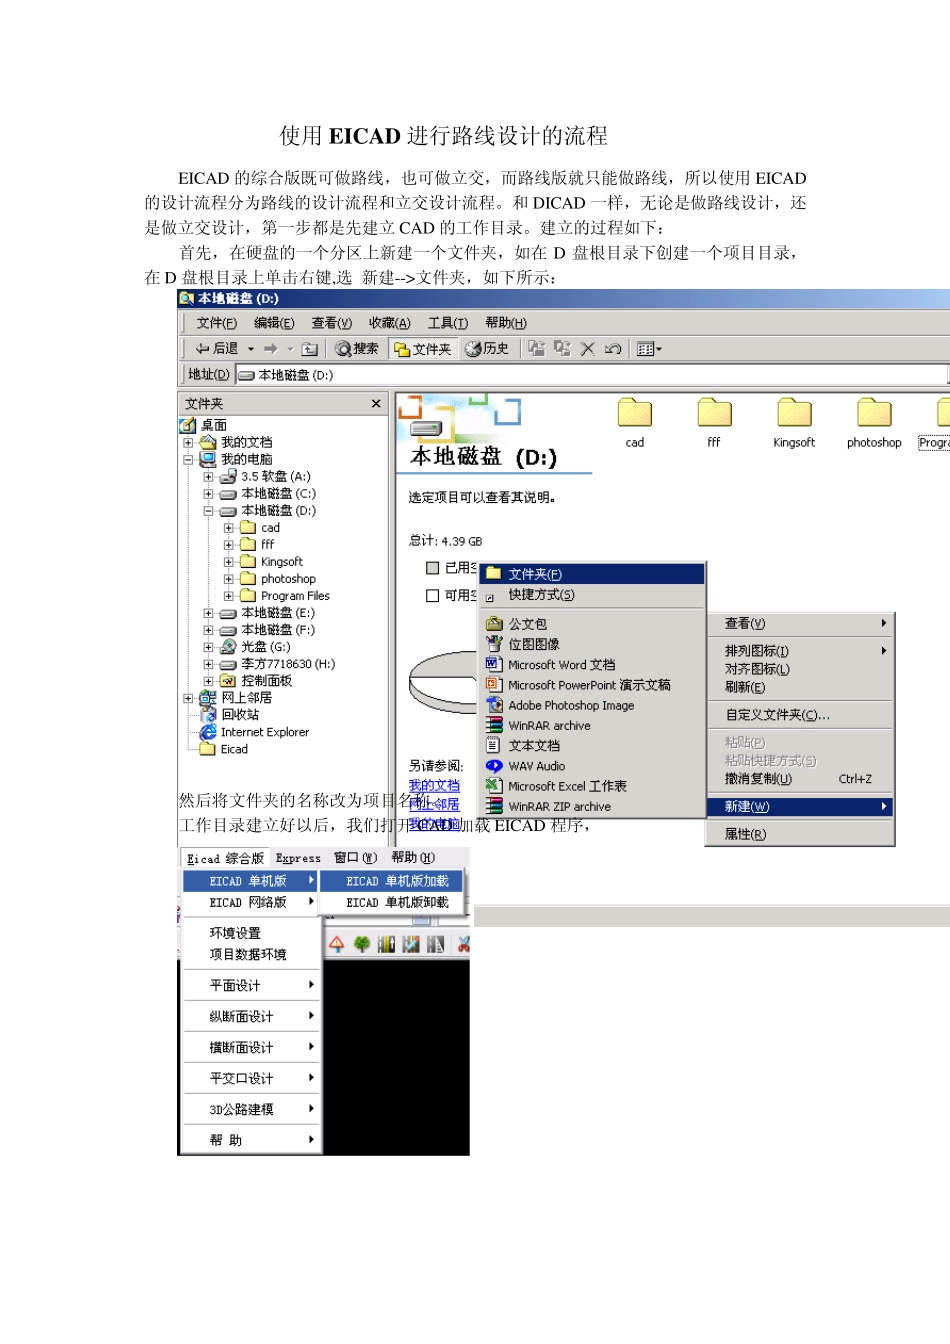Choose Microsoft Word 文档 in New submenu
Screen dimensions: 950x1344
(593, 665)
